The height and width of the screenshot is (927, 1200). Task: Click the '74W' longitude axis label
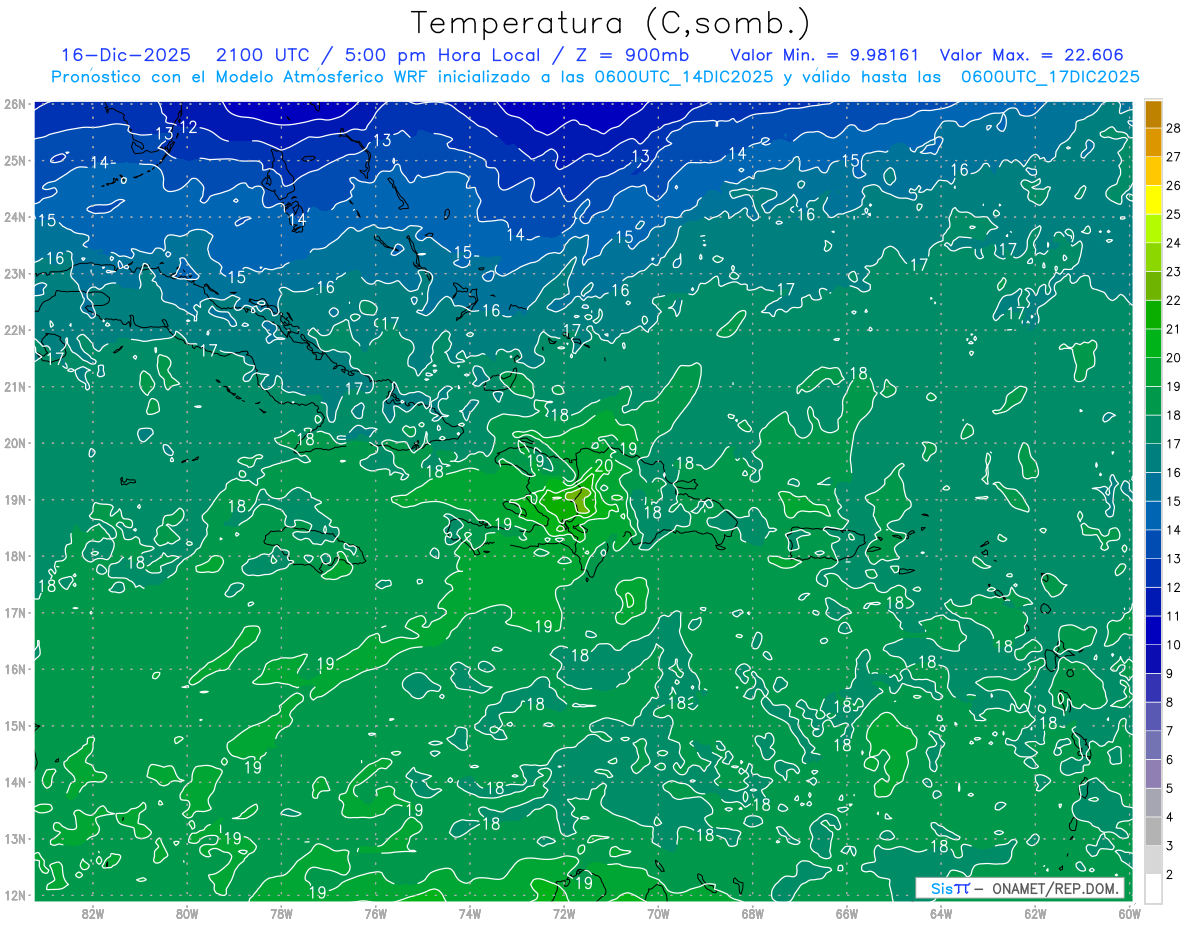click(469, 913)
